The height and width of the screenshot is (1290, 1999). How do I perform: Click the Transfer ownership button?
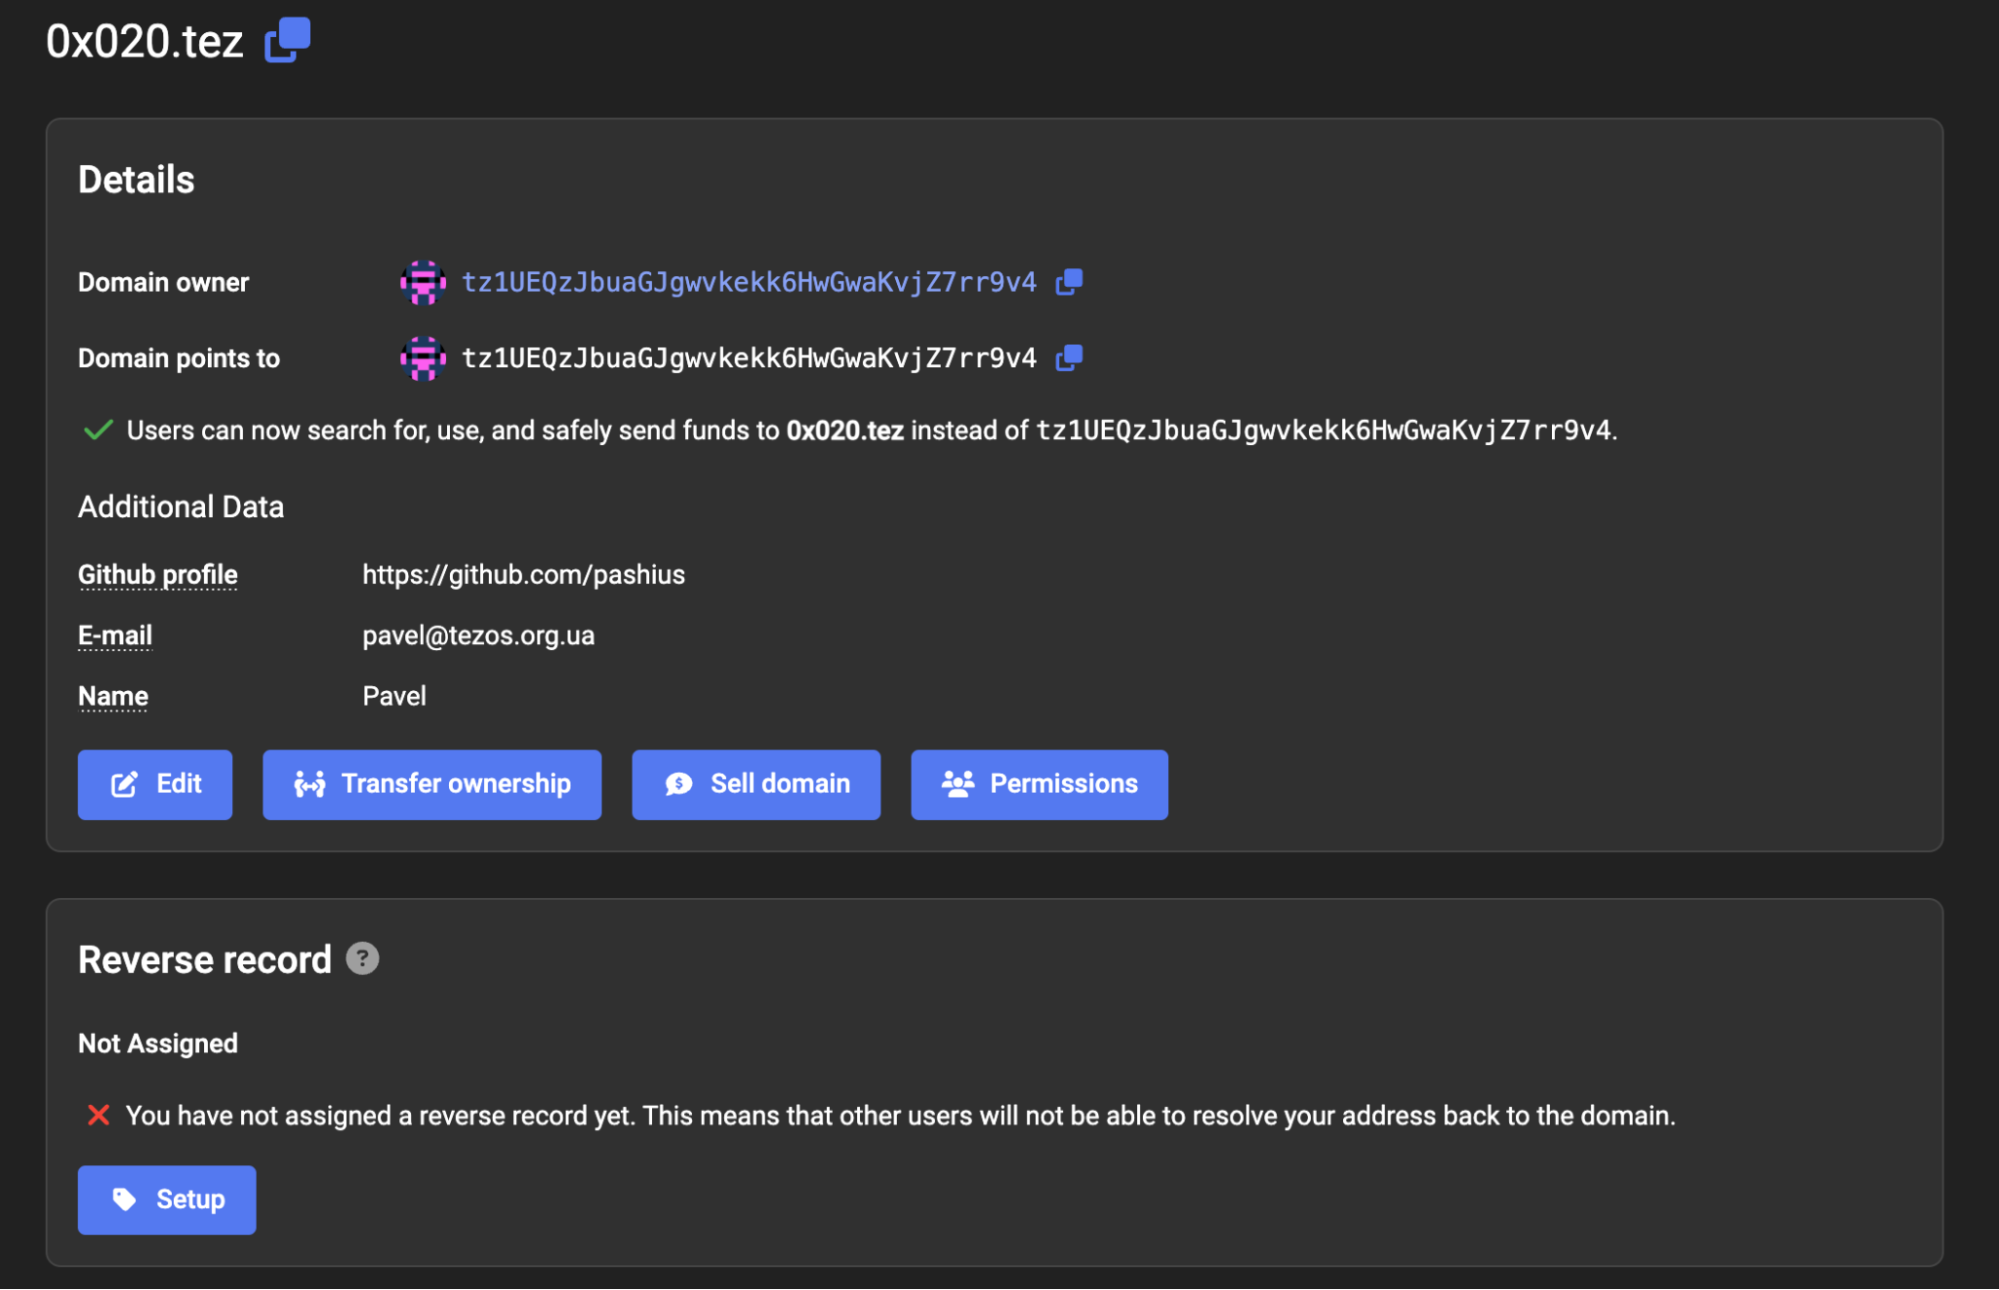[432, 784]
